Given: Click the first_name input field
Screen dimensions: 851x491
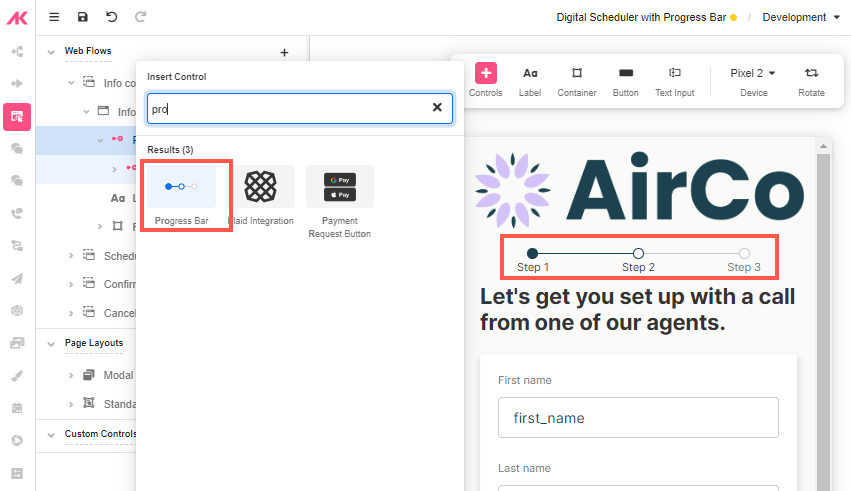Looking at the screenshot, I should 638,418.
